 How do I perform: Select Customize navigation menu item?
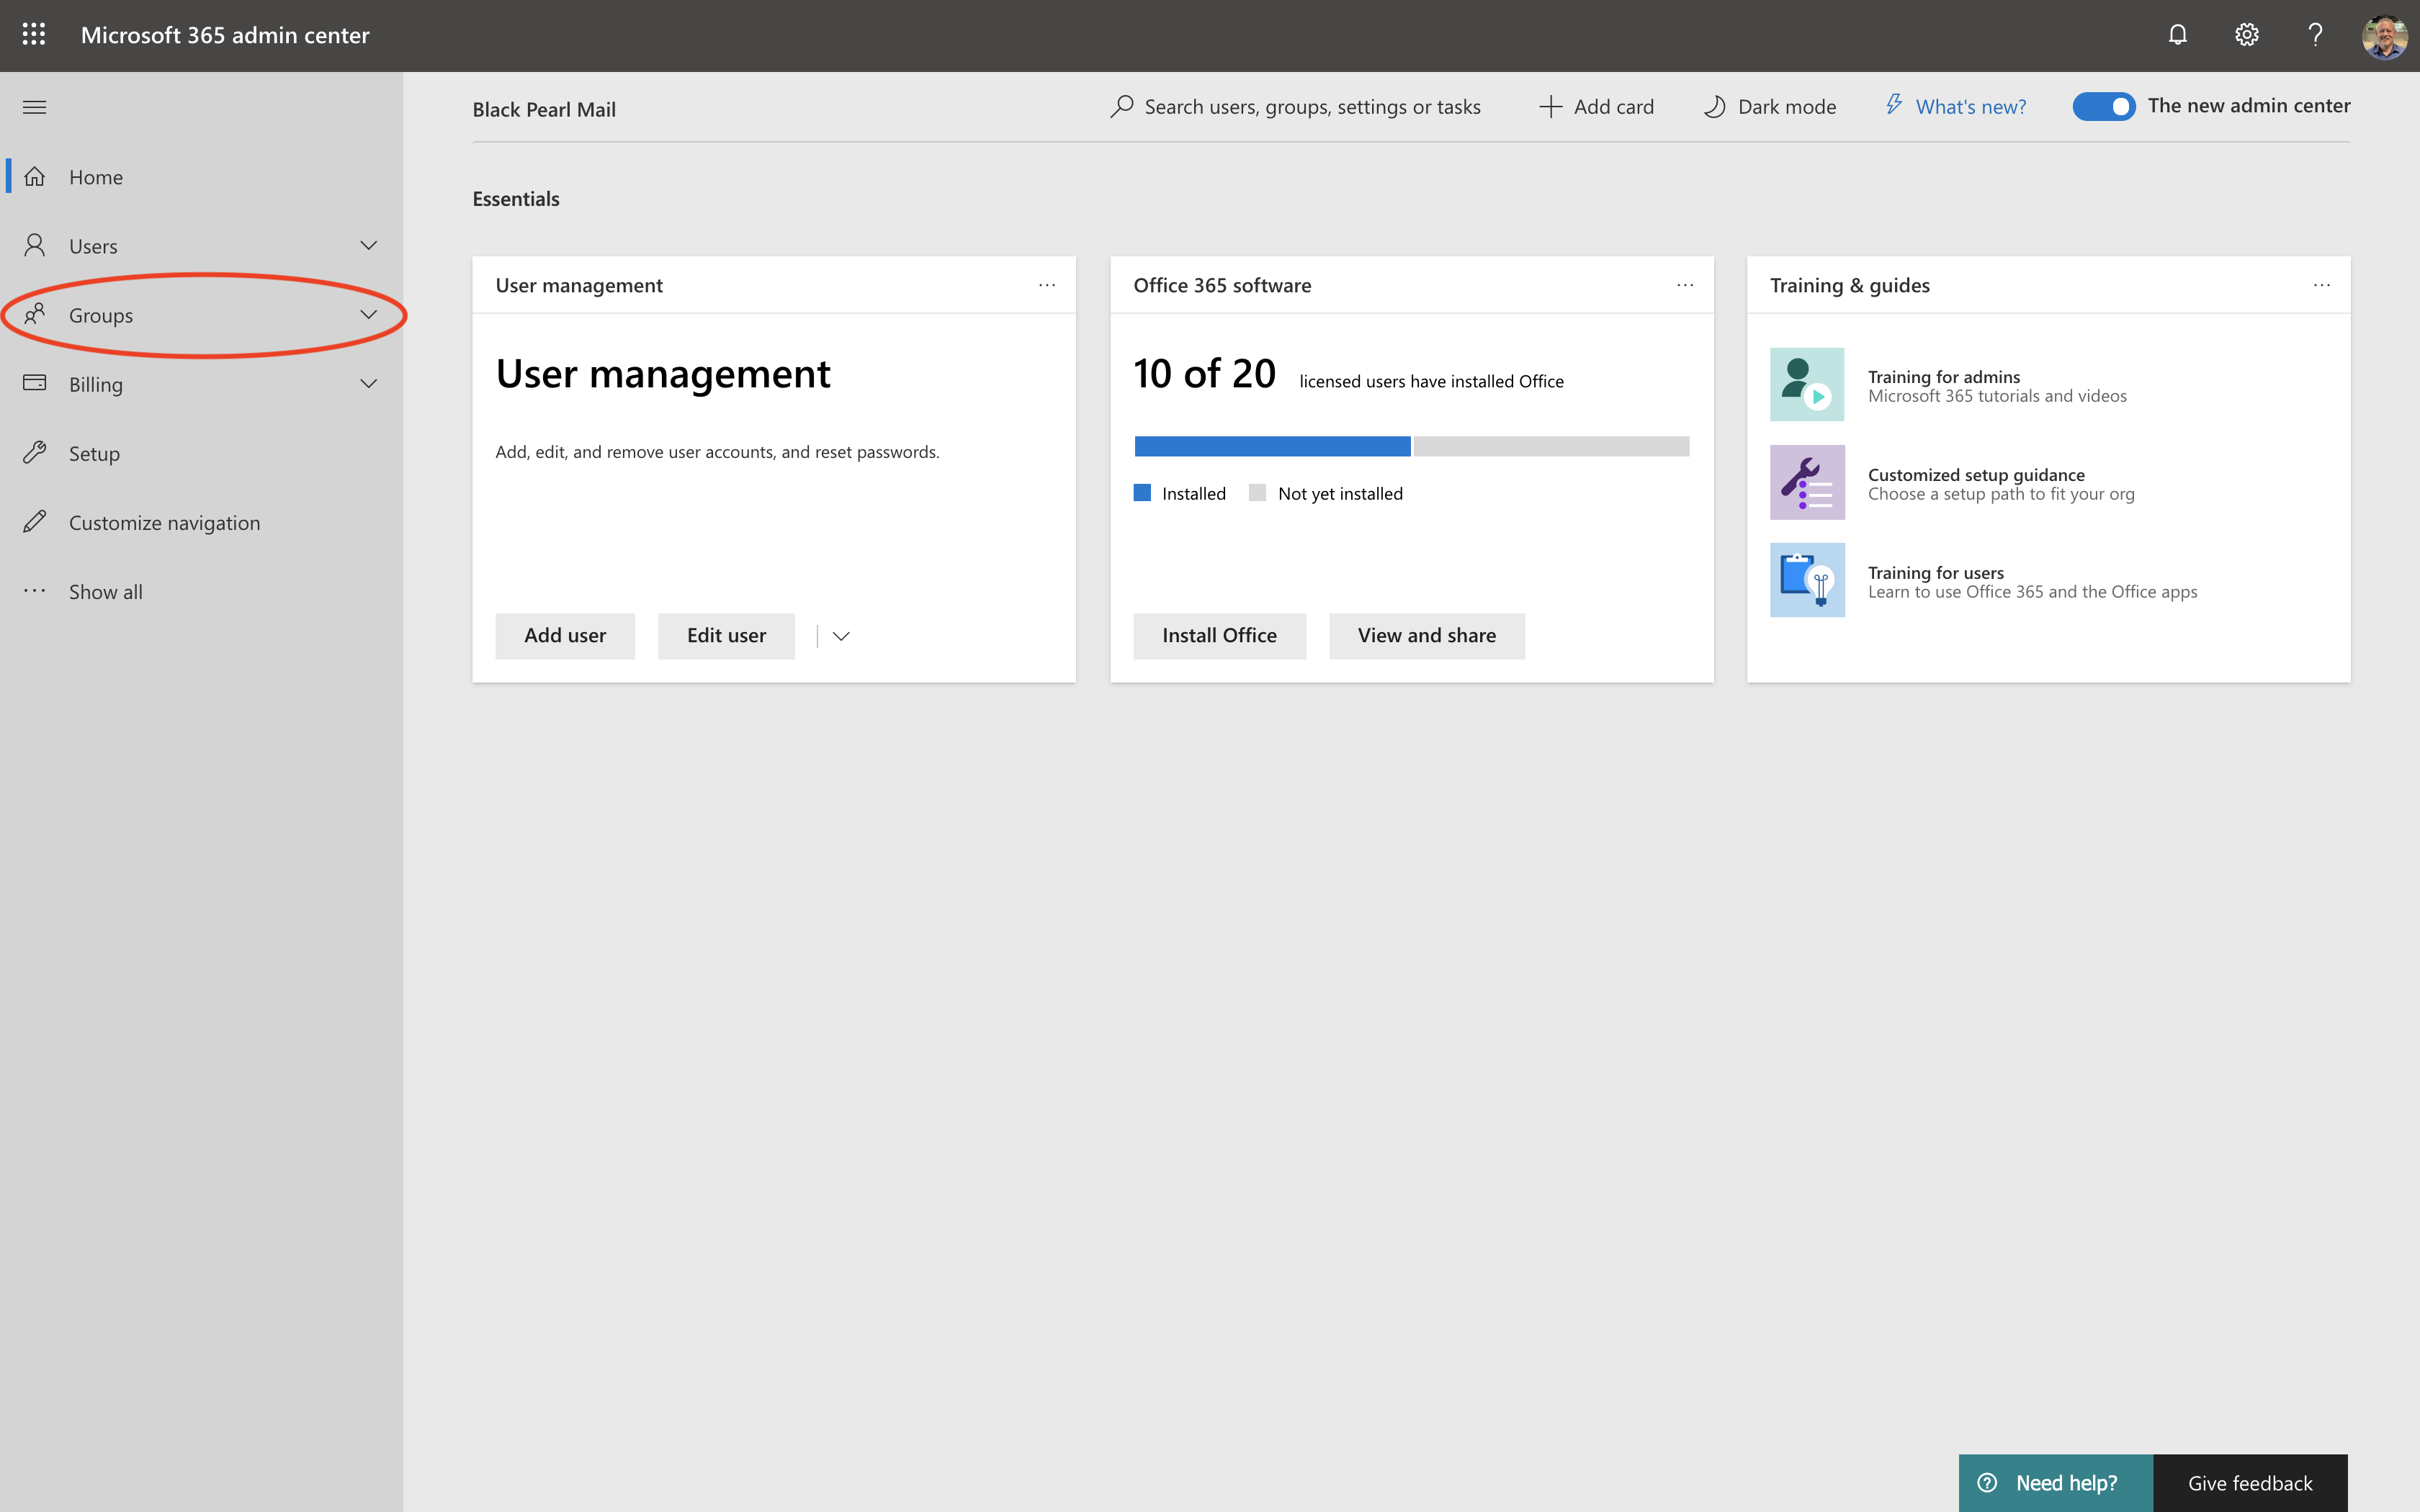[x=164, y=523]
